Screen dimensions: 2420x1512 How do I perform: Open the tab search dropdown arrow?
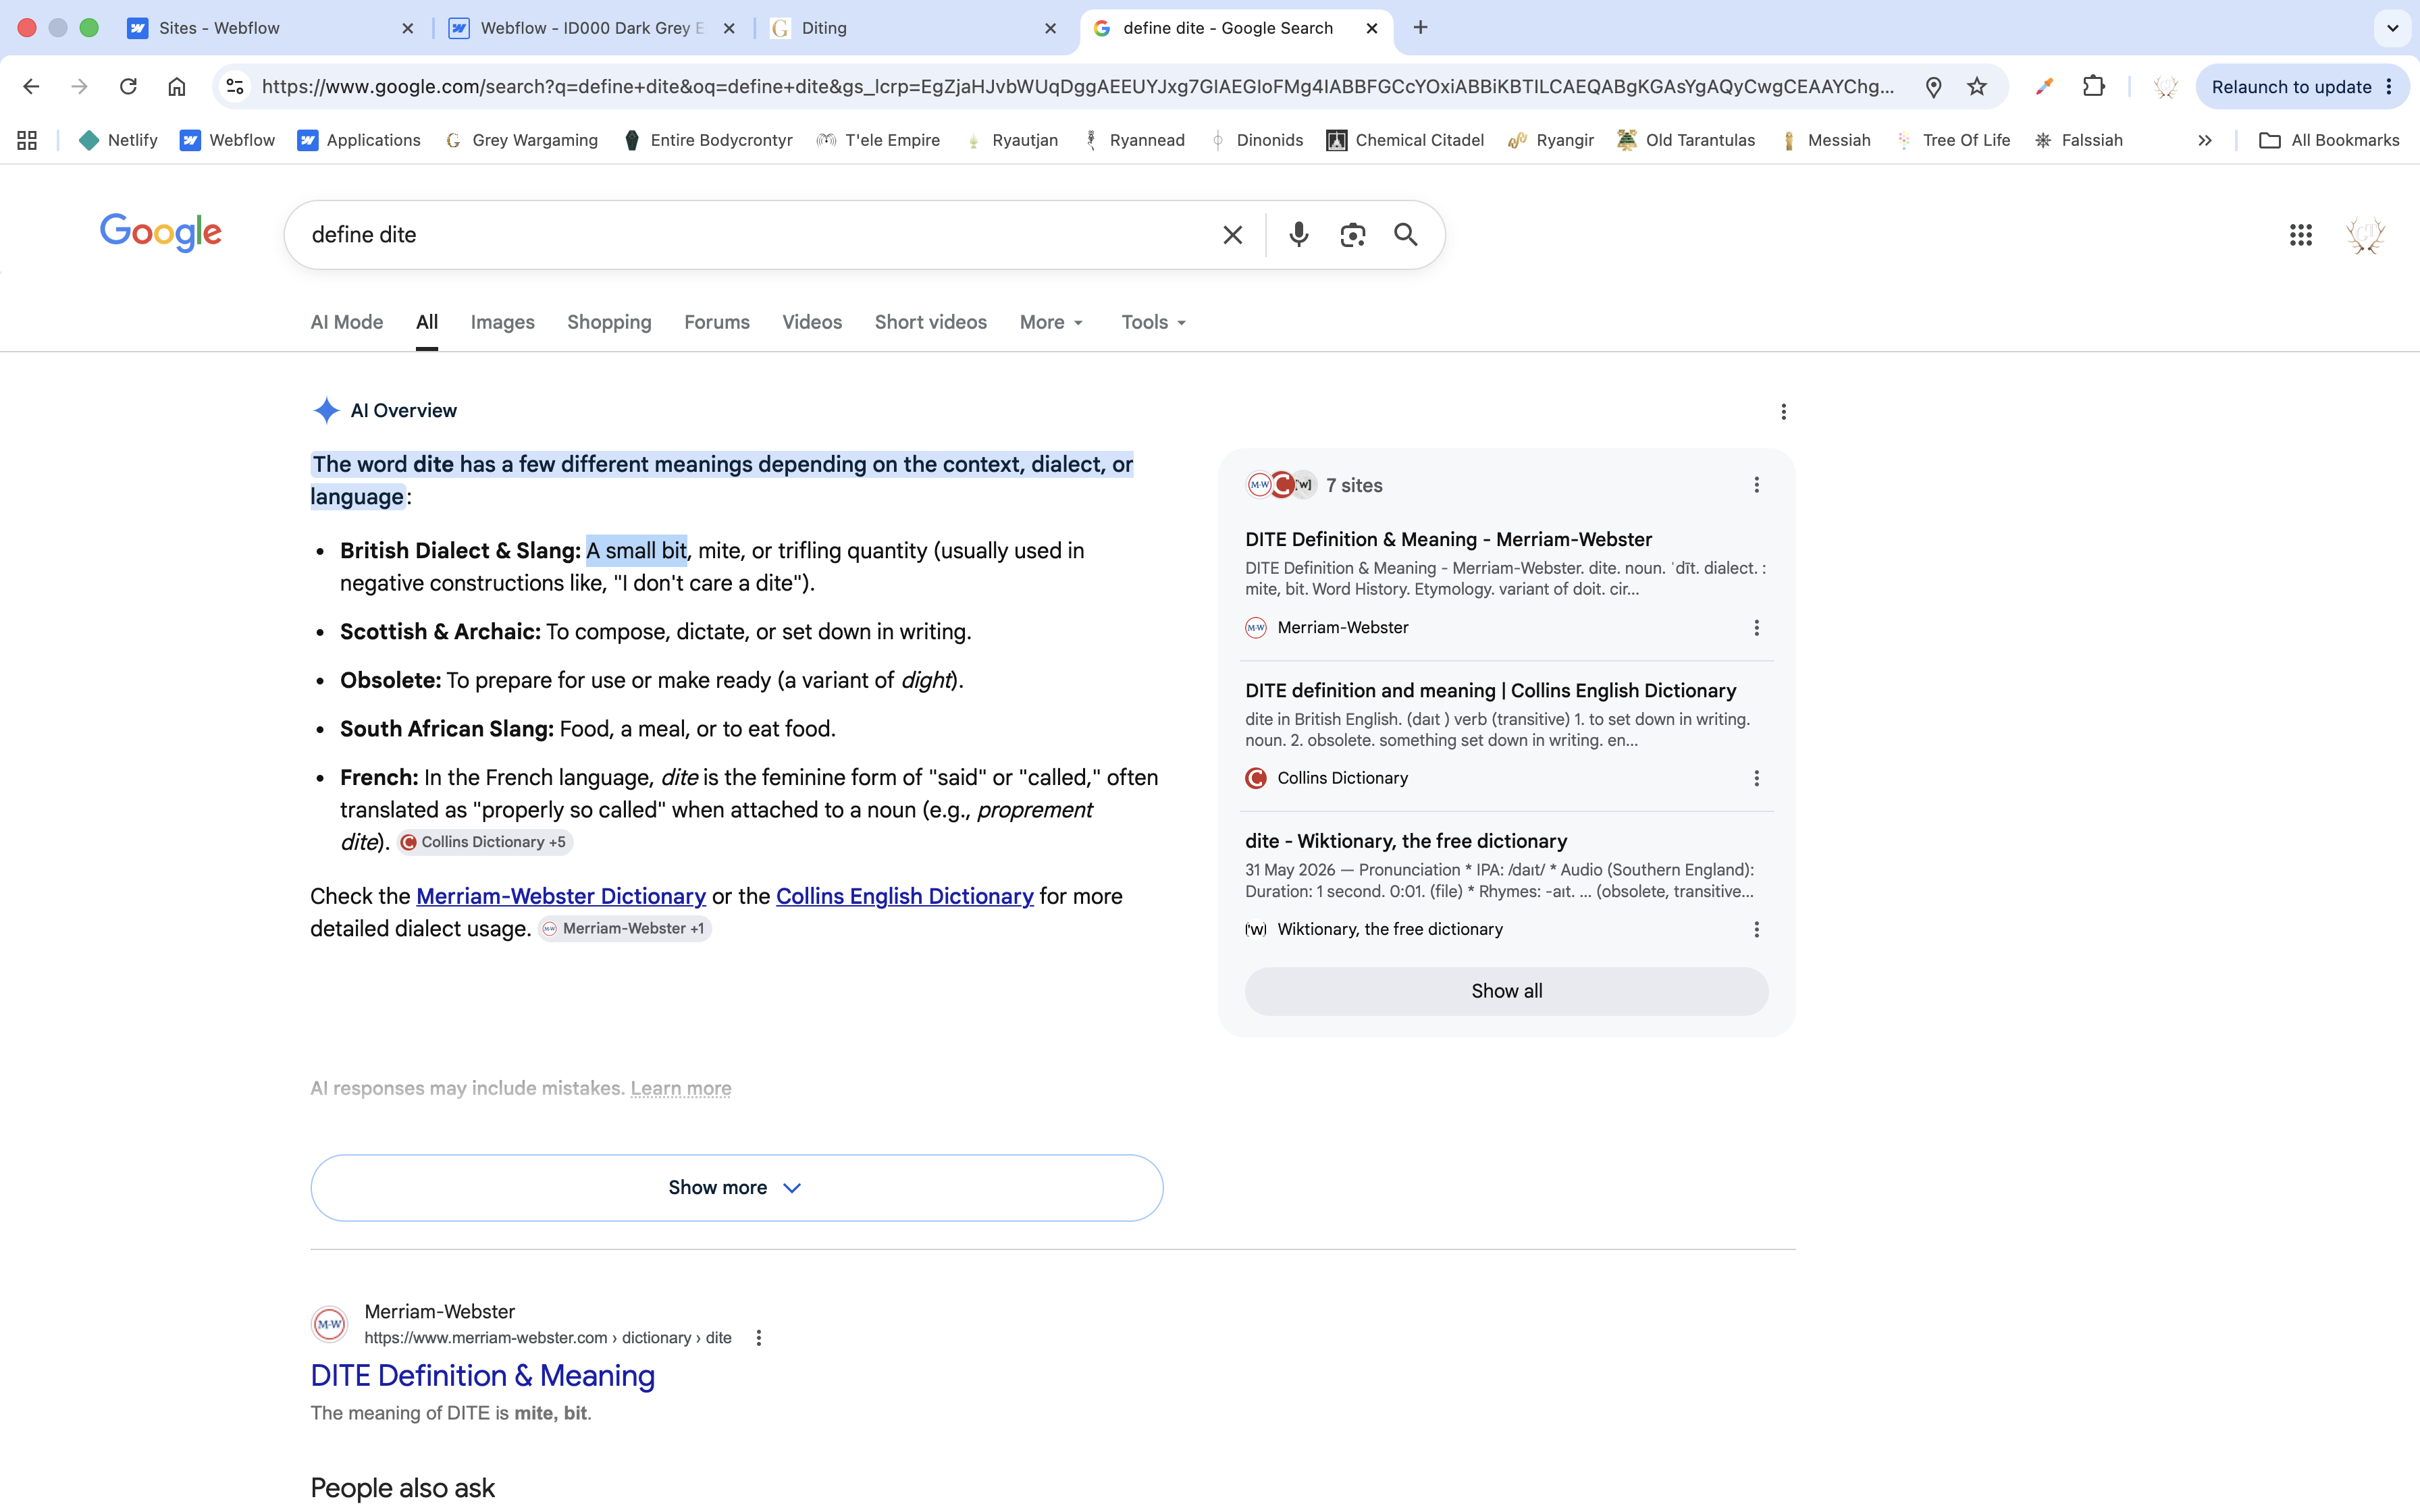click(2392, 28)
